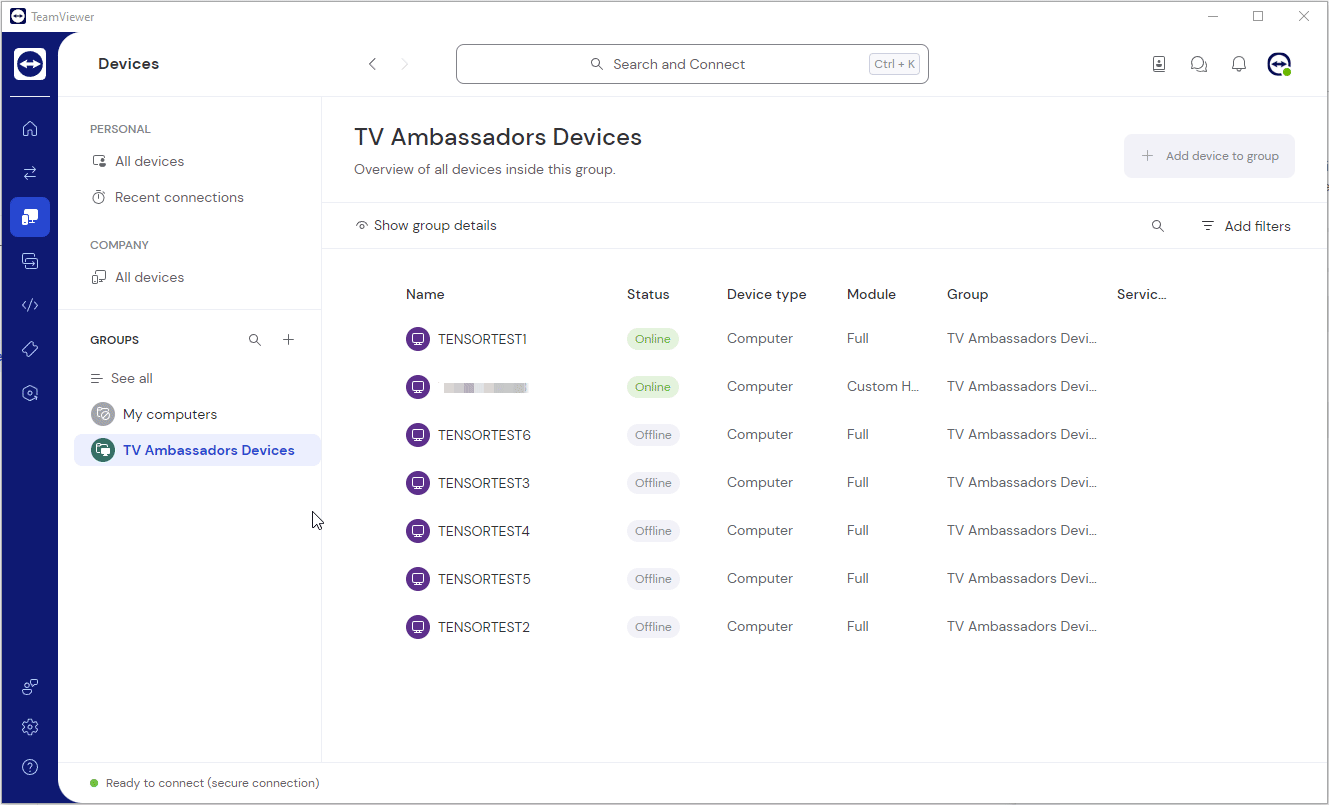Click Offline status badge of TENSORTEST4

point(653,531)
